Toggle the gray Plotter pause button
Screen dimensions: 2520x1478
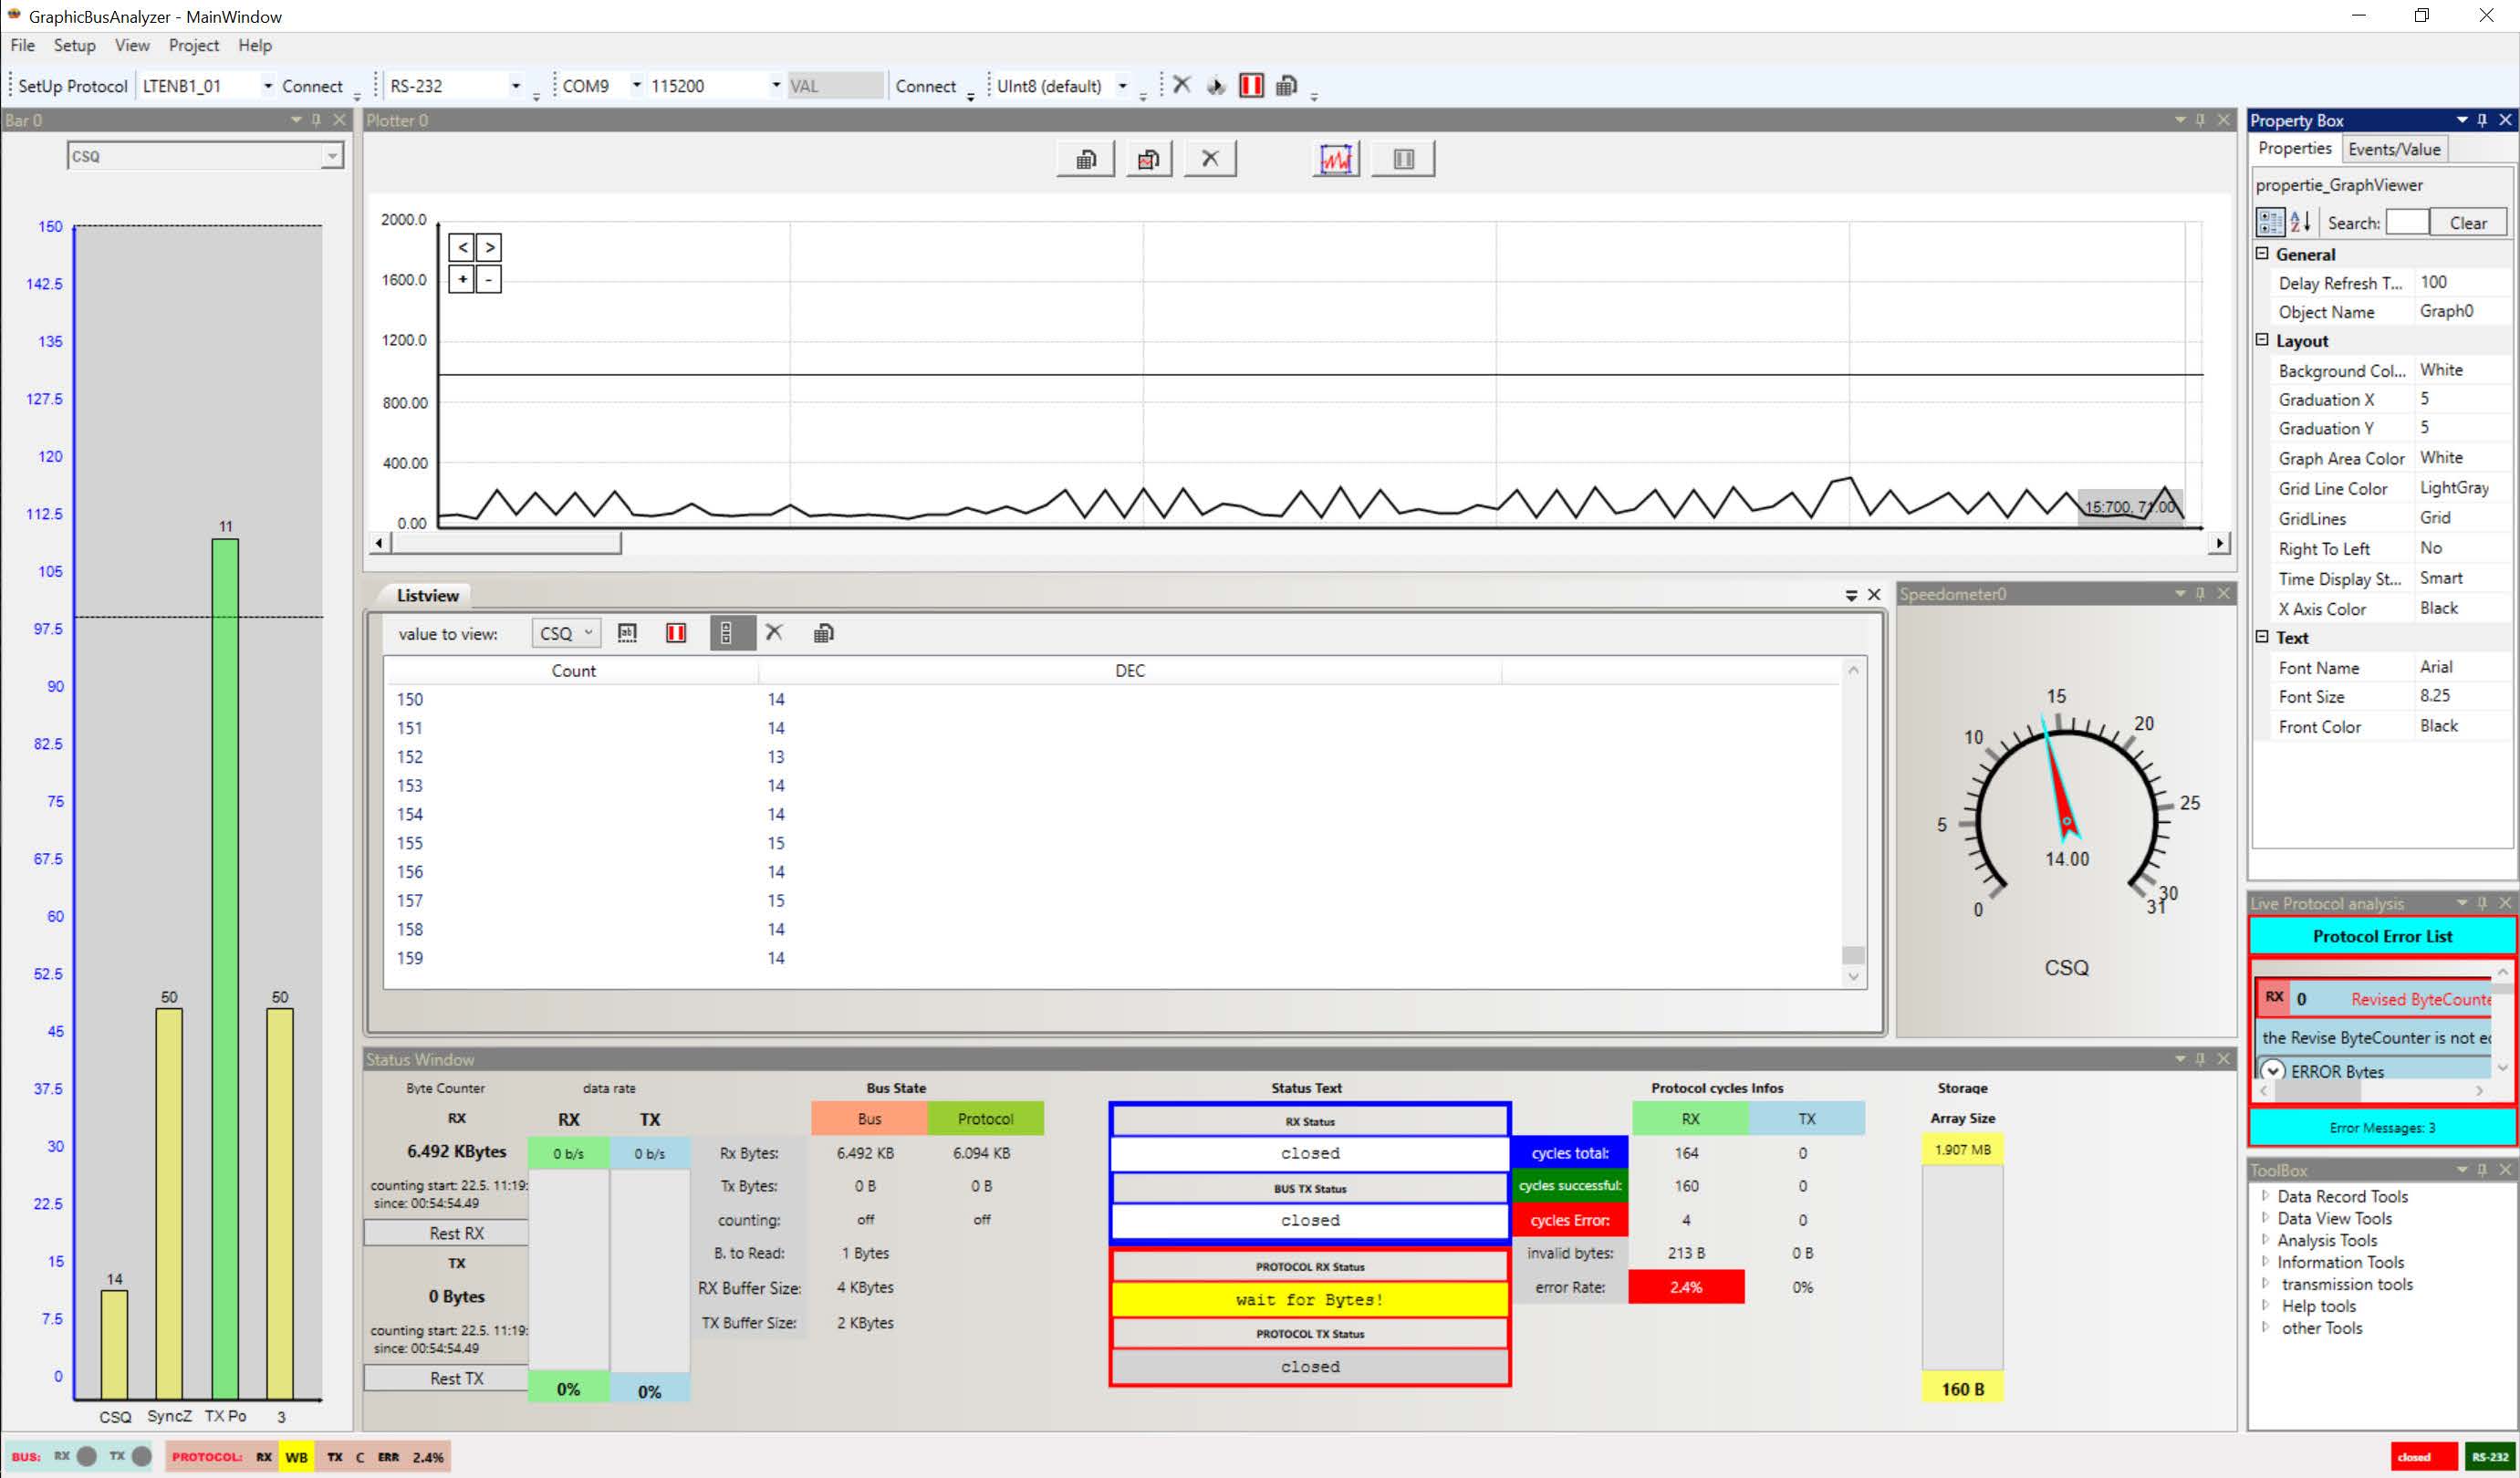1403,159
